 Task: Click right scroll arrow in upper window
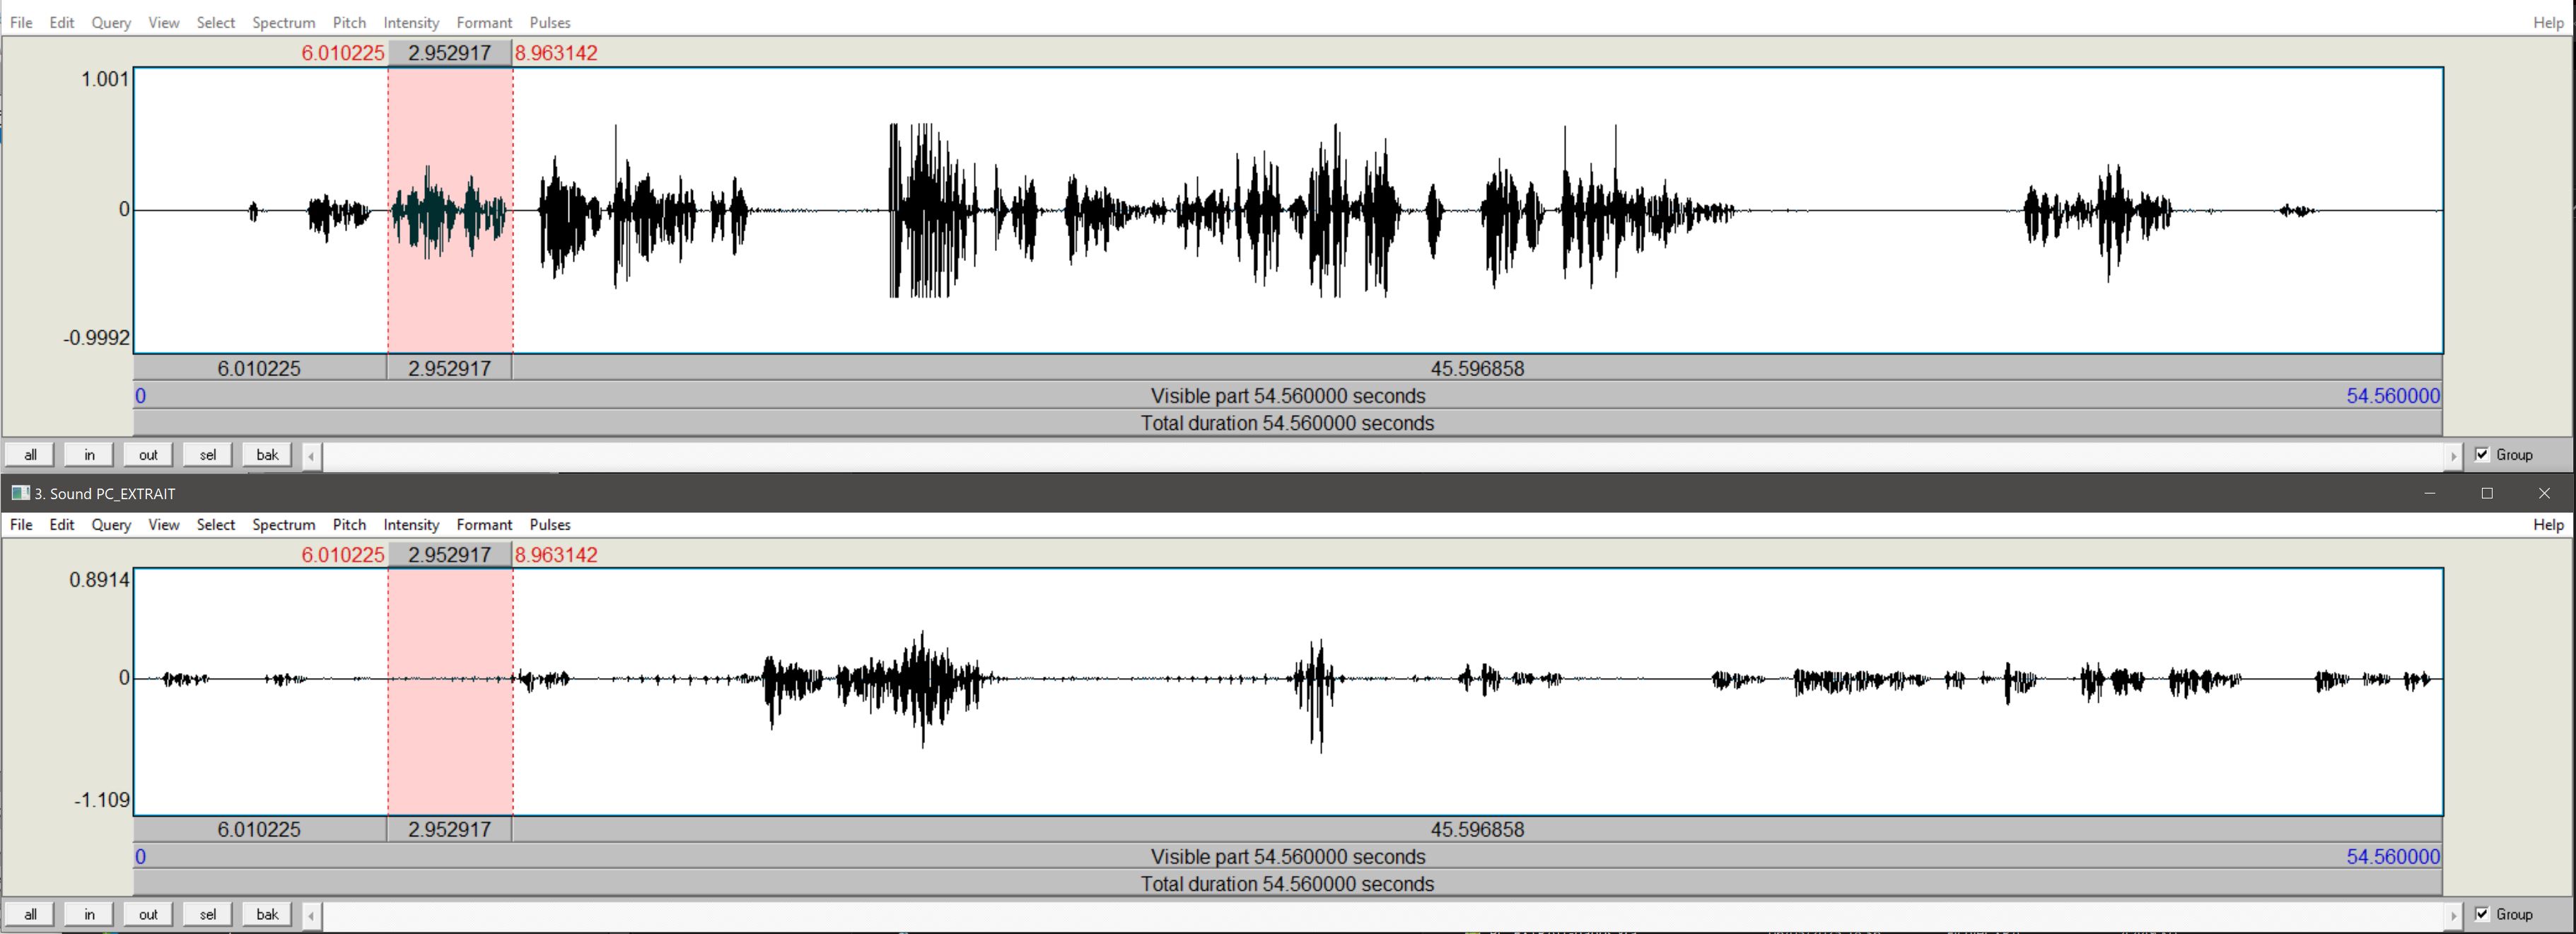2452,456
